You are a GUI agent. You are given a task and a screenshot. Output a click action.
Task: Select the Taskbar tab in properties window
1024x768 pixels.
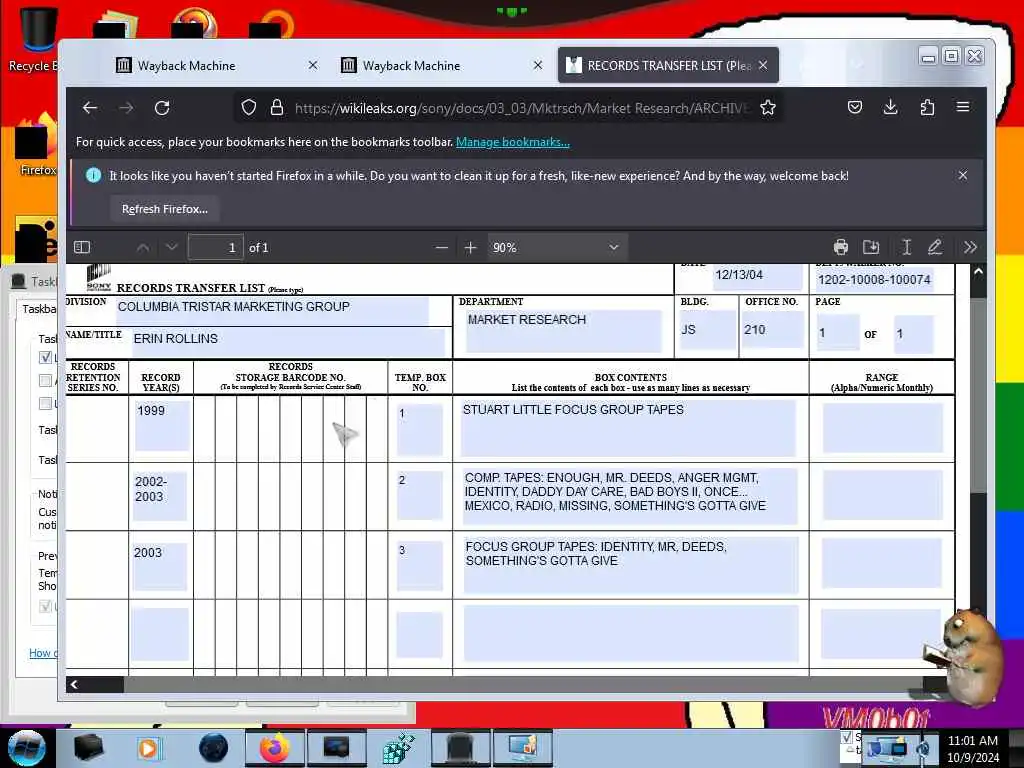point(38,309)
